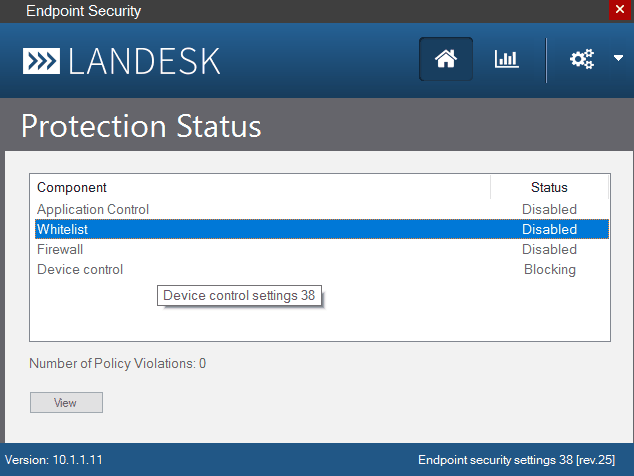This screenshot has height=476, width=634.
Task: Close the Endpoint Security window
Action: coord(620,10)
